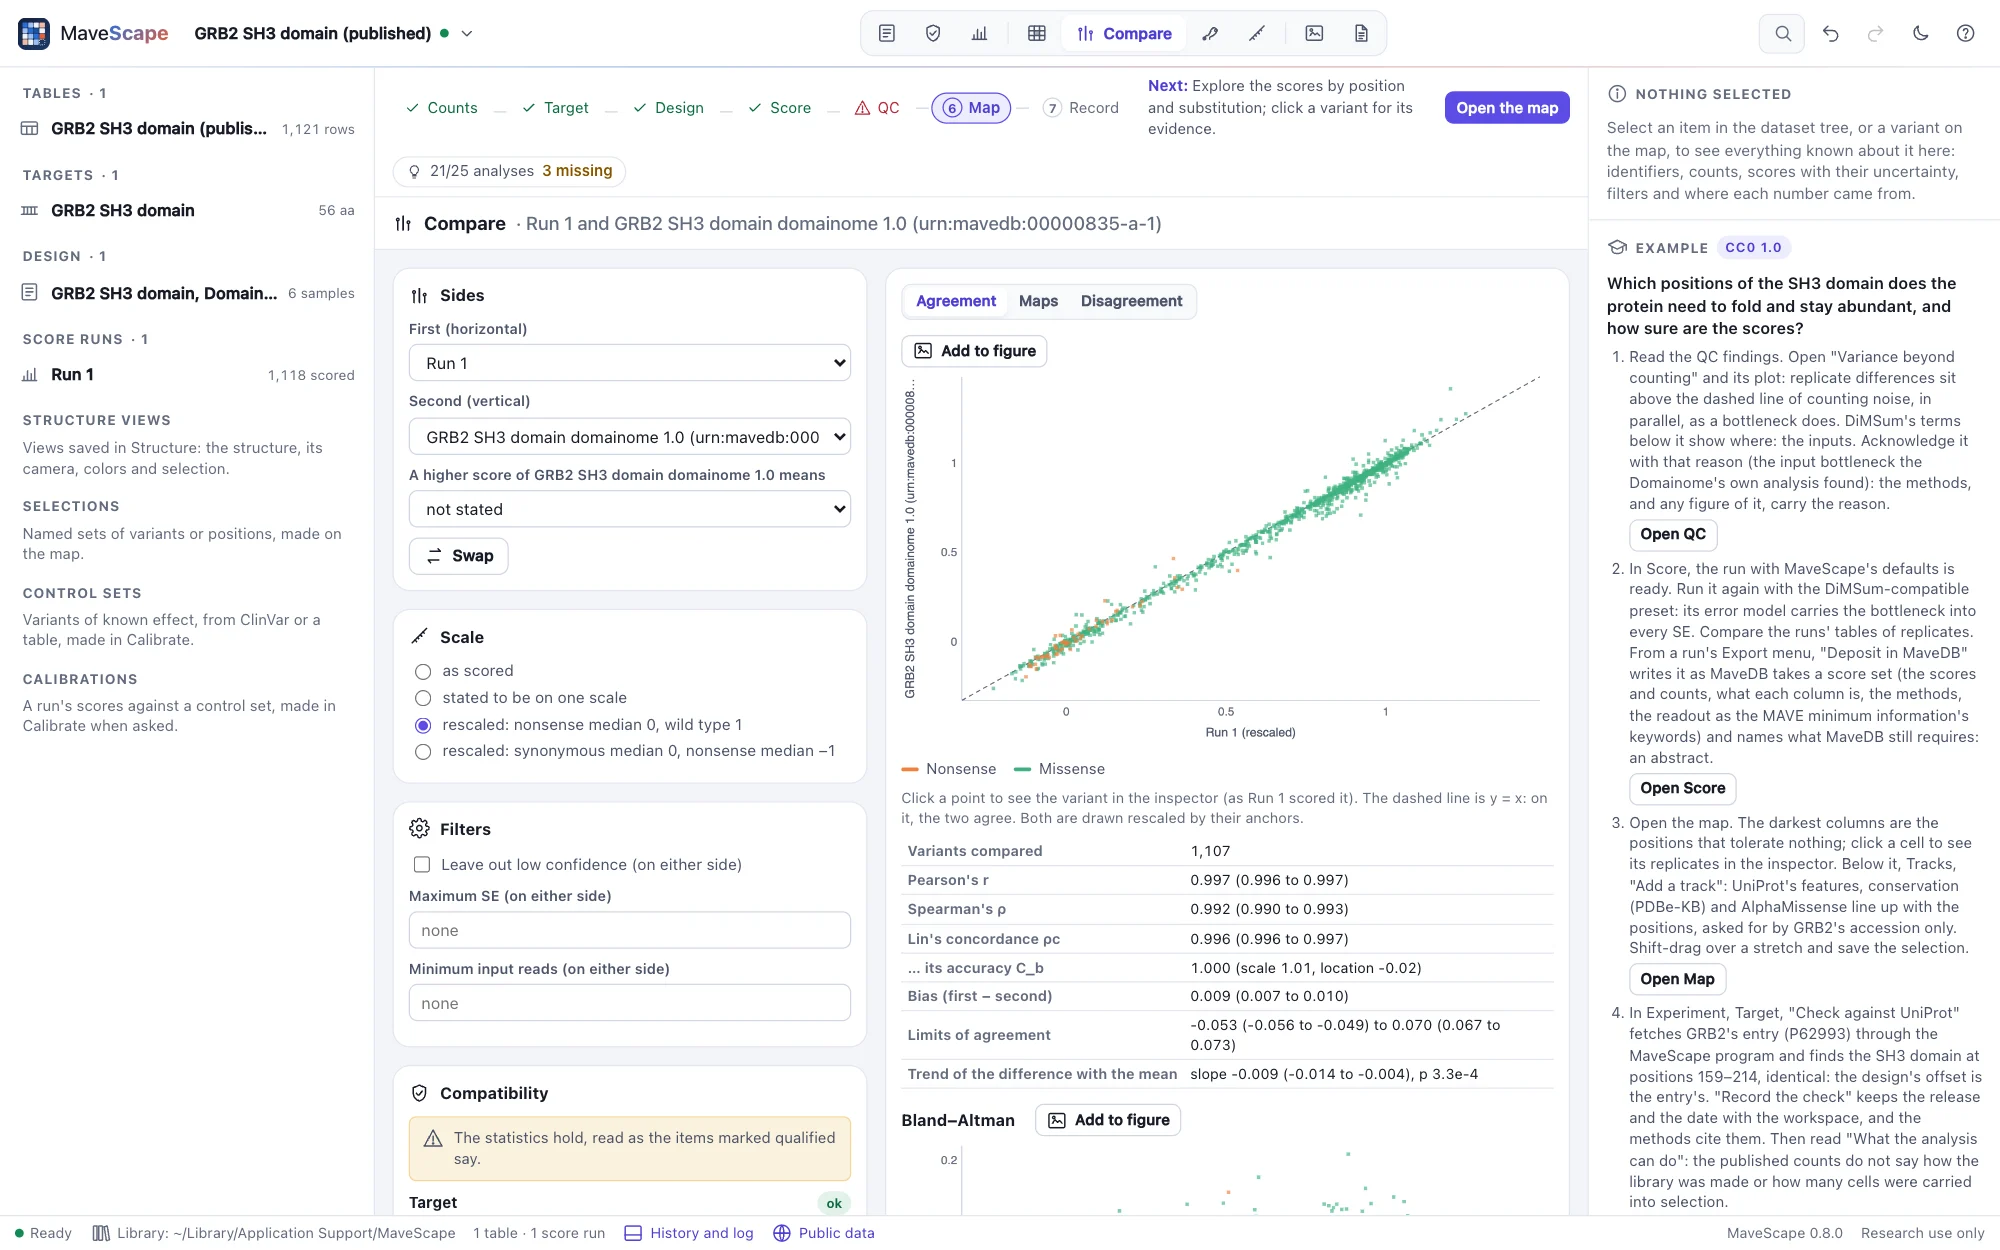Switch to the Agreement tab
Image resolution: width=2000 pixels, height=1250 pixels.
[x=956, y=301]
